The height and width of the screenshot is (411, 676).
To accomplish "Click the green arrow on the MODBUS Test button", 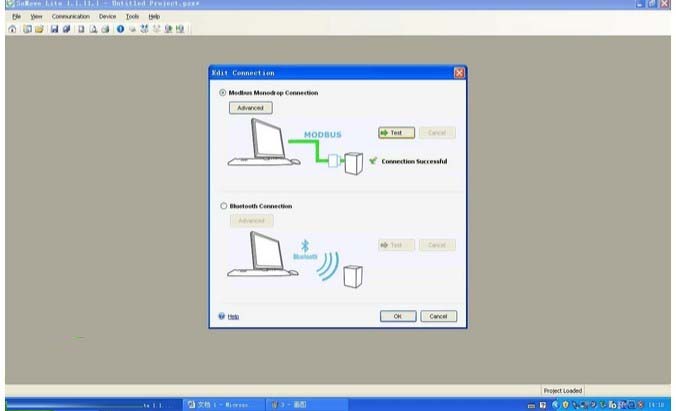I will tap(384, 133).
